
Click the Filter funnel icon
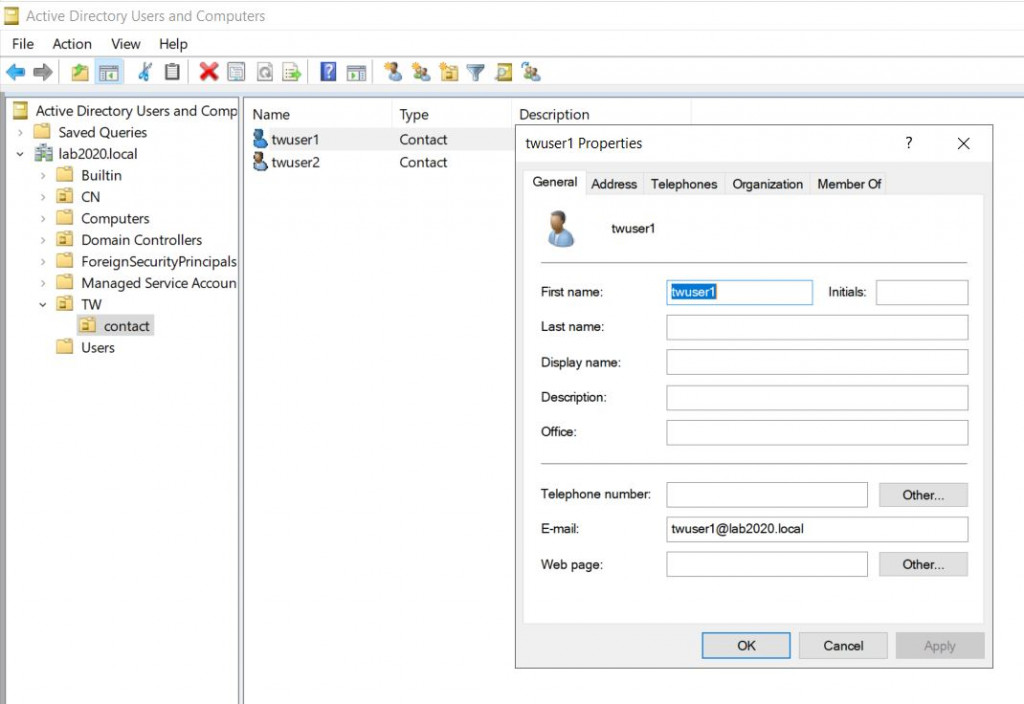tap(476, 72)
